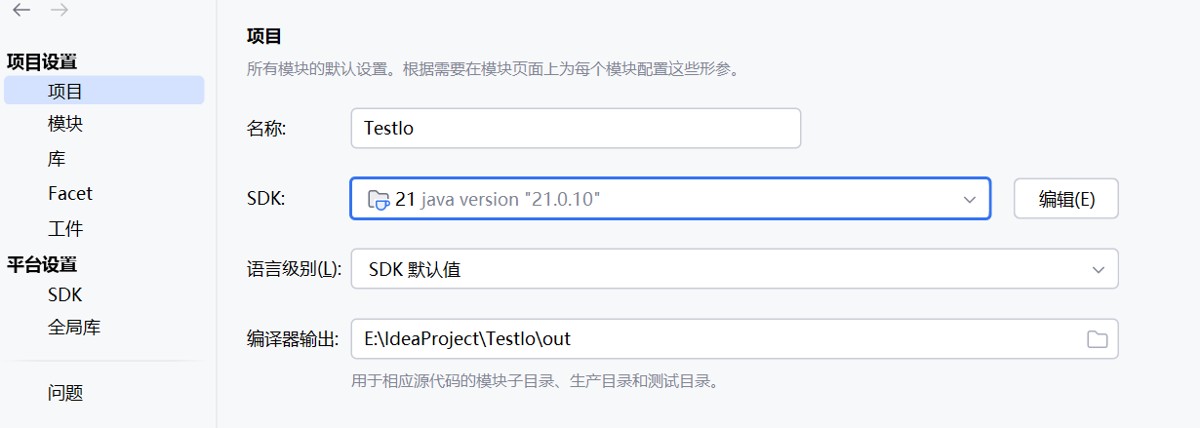Click the chevron arrow of the SDK selector
This screenshot has width=1200, height=428.
point(969,199)
